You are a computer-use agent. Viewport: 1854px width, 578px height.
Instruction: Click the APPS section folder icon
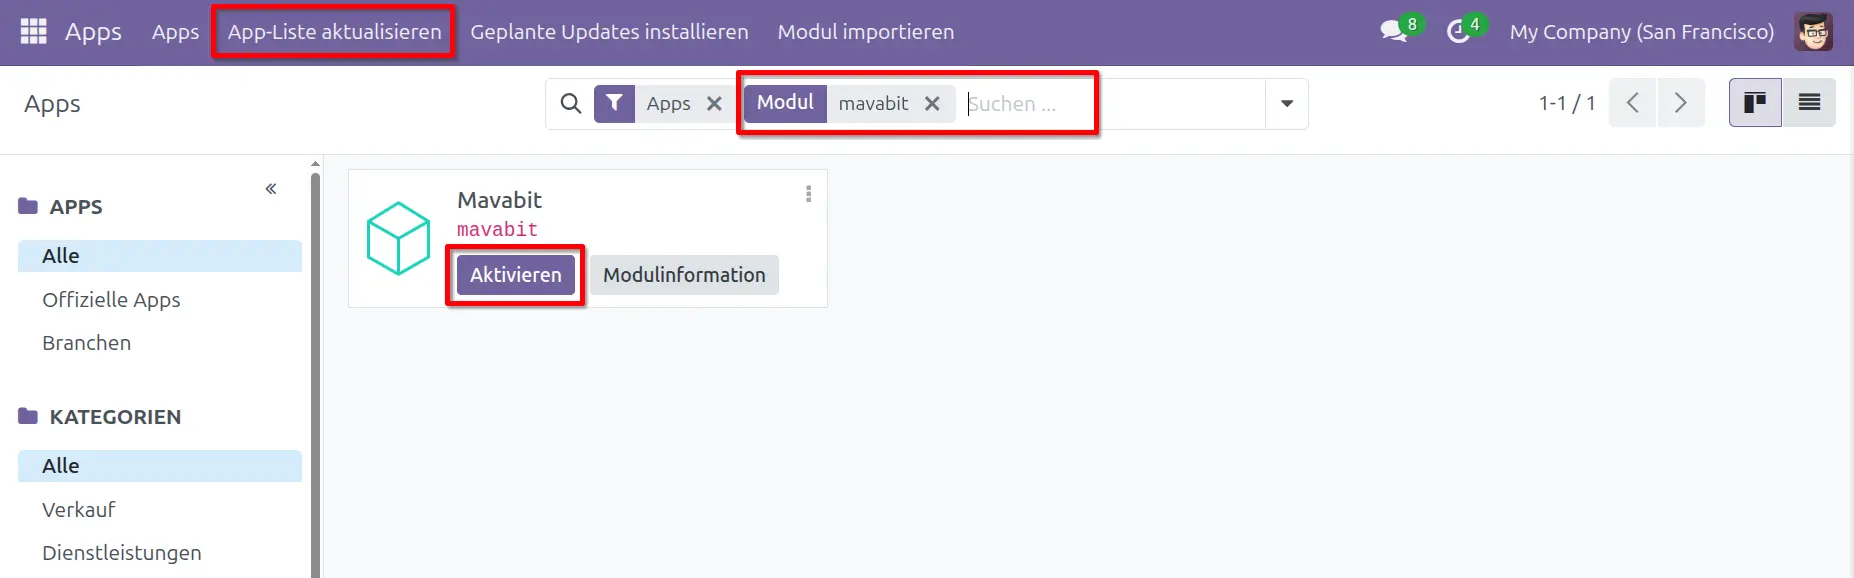point(28,206)
